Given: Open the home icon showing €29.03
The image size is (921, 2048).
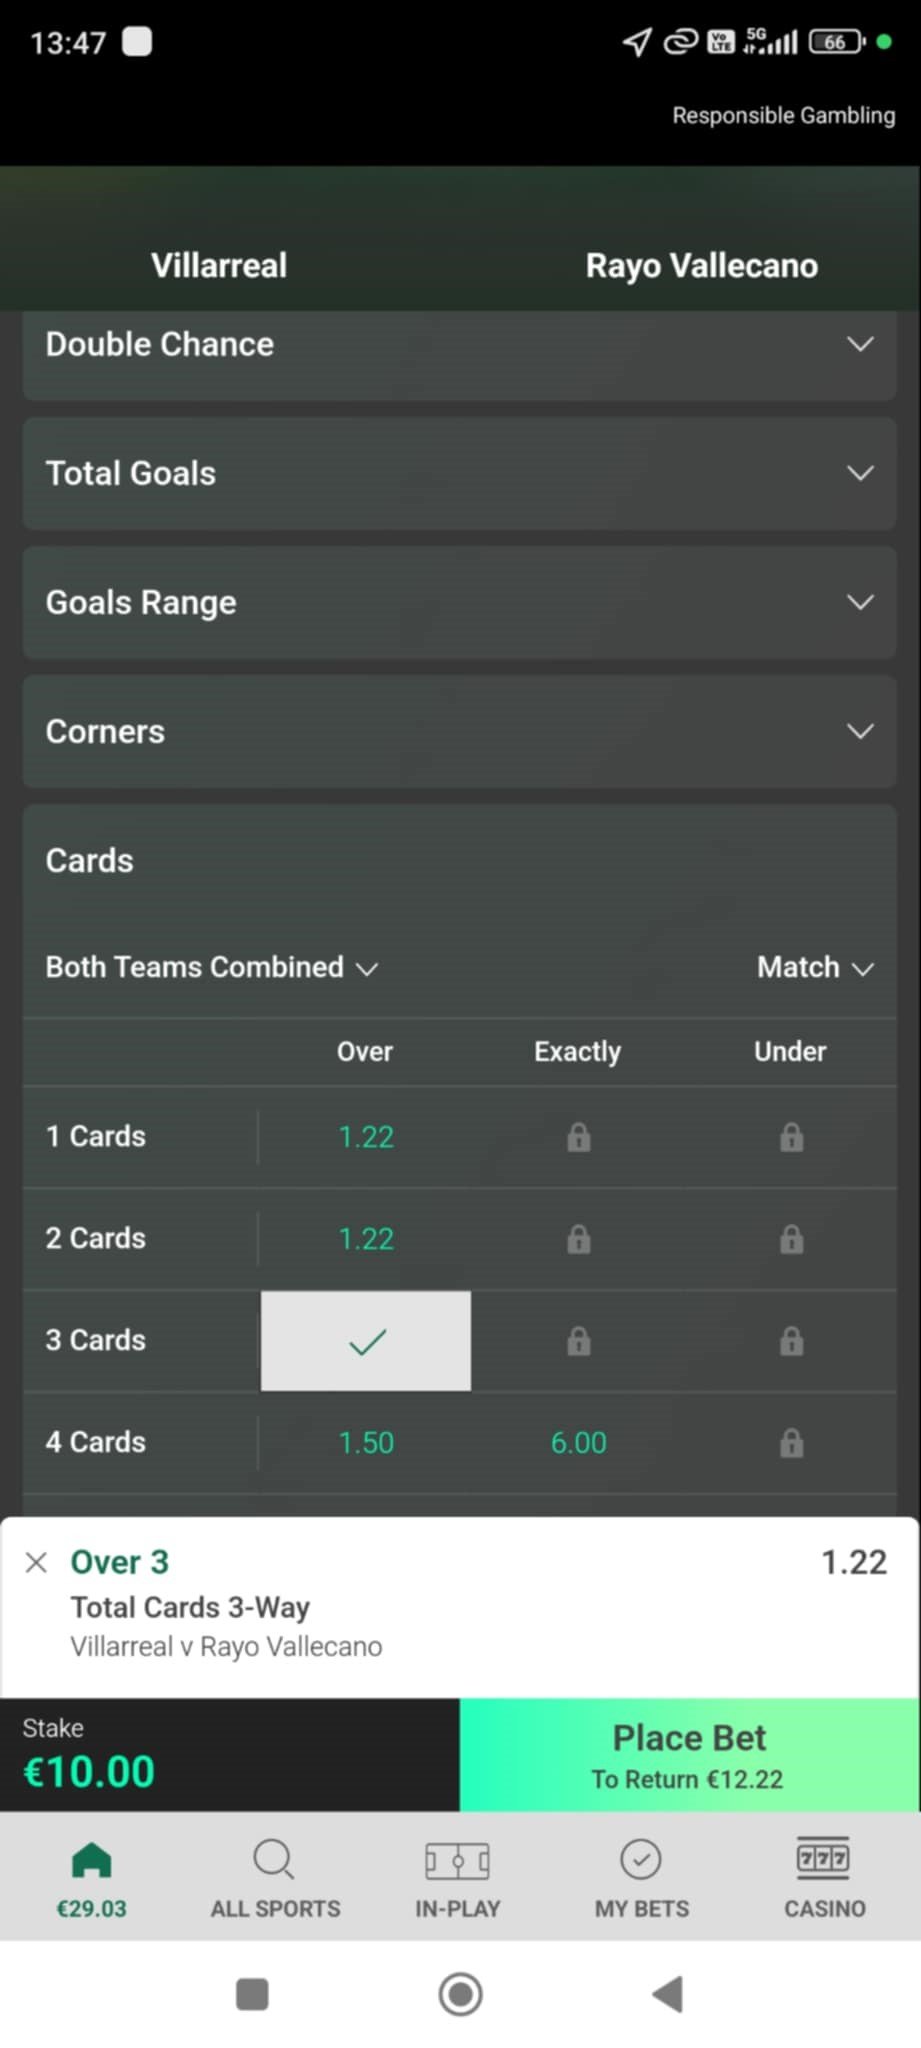Looking at the screenshot, I should point(91,1877).
